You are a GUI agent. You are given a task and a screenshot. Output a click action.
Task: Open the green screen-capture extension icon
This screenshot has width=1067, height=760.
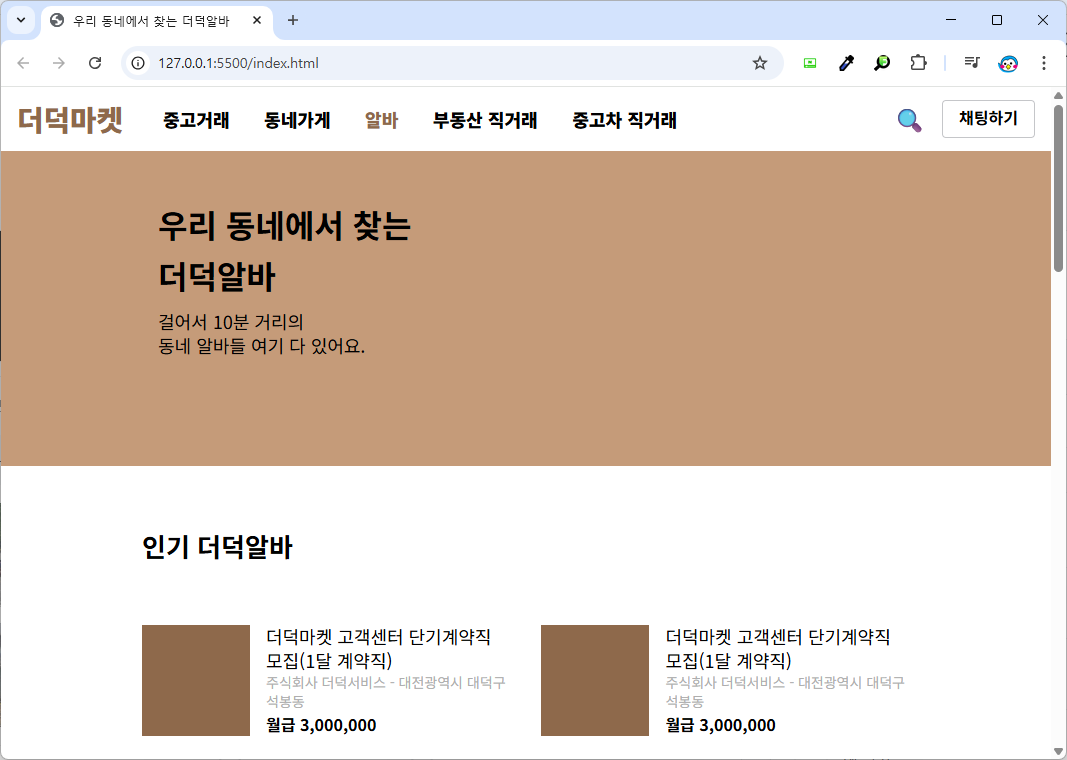coord(810,63)
